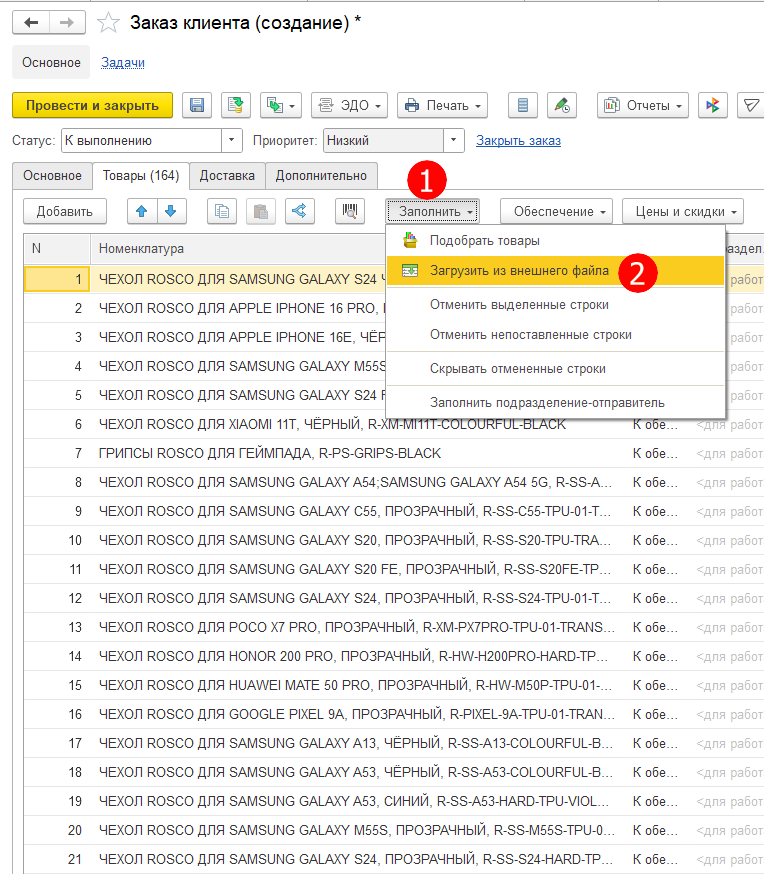Open the ЭДО dropdown menu
764x874 pixels.
(349, 105)
